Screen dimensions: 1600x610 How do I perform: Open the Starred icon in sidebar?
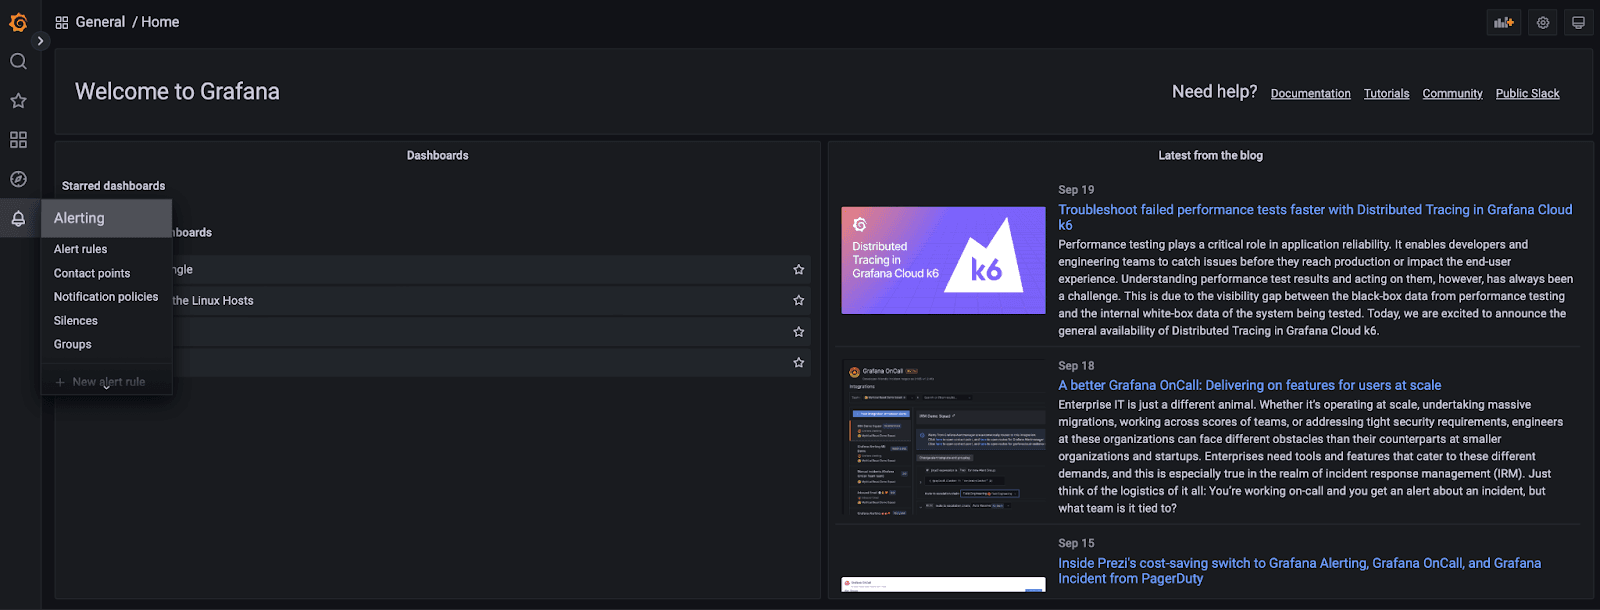(18, 100)
